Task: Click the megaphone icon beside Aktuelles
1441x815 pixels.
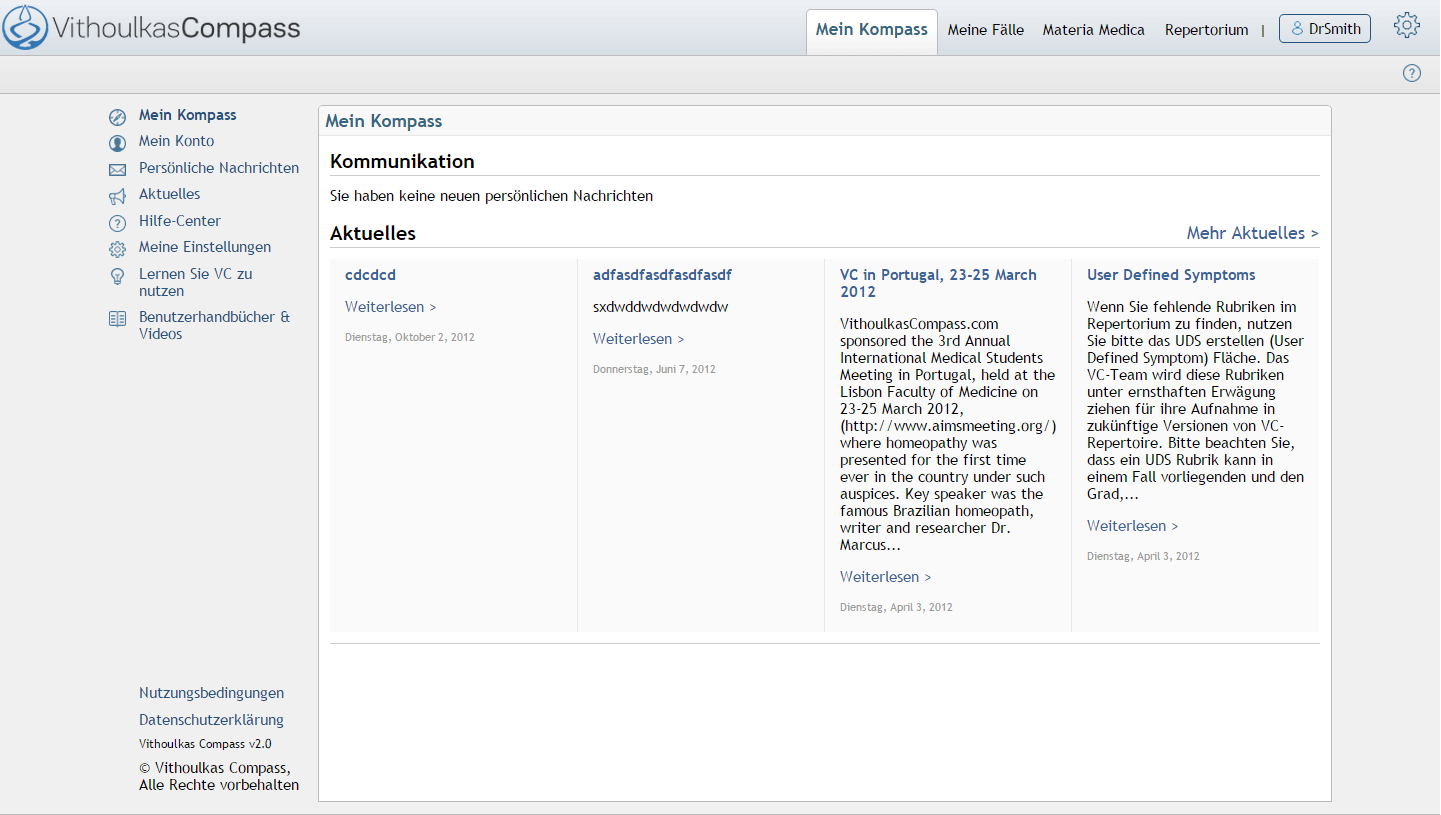Action: 117,196
